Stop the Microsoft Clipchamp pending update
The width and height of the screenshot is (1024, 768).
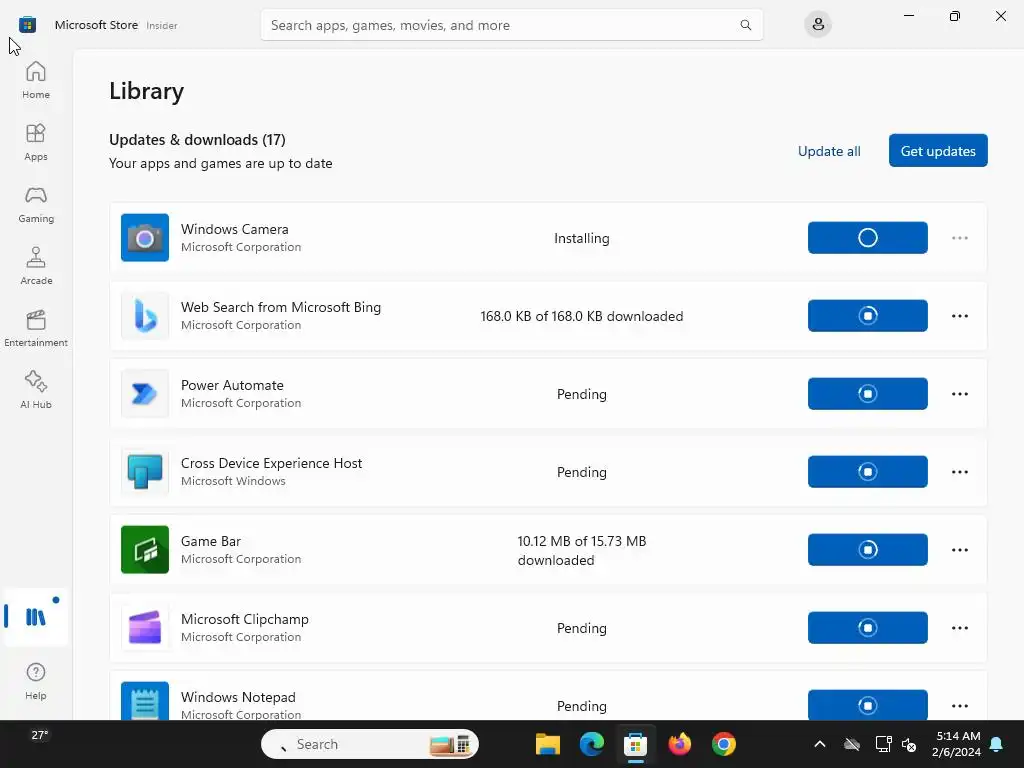pyautogui.click(x=867, y=628)
